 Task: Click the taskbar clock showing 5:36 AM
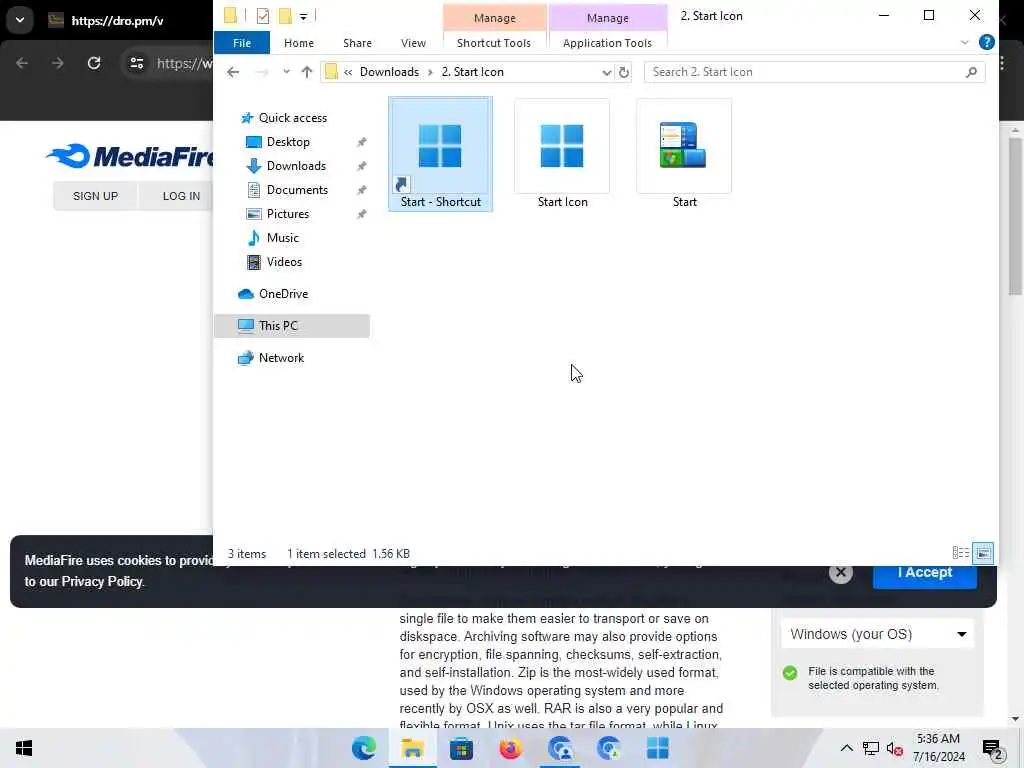coord(938,748)
